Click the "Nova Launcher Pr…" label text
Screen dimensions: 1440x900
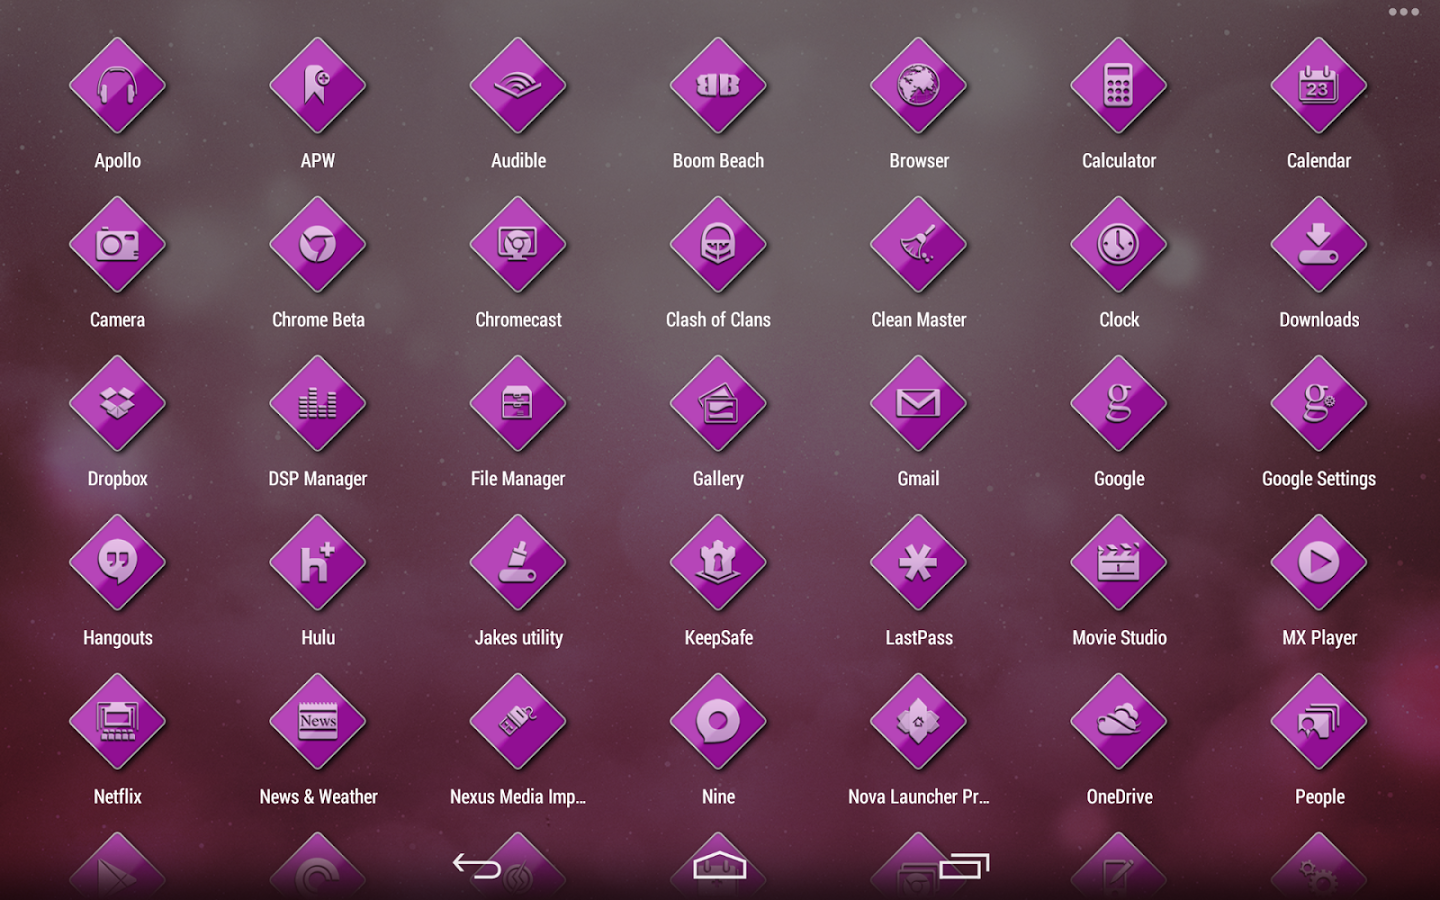point(918,797)
